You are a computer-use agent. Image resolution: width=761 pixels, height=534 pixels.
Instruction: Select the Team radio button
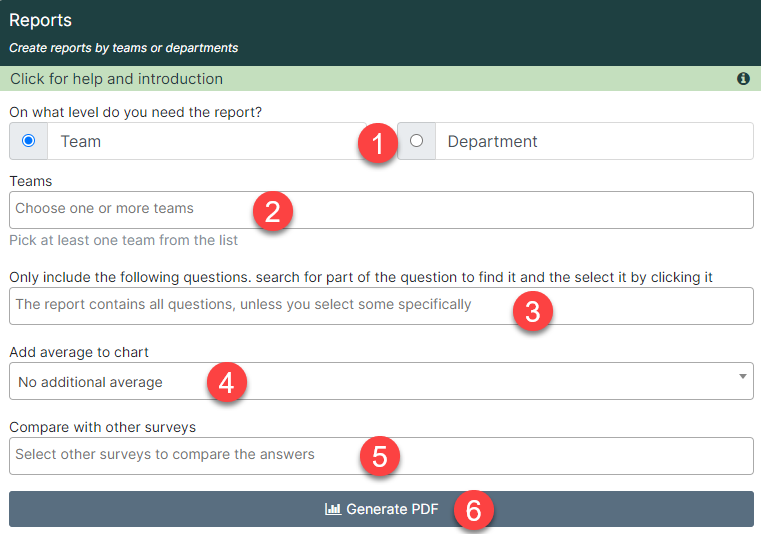click(x=29, y=141)
